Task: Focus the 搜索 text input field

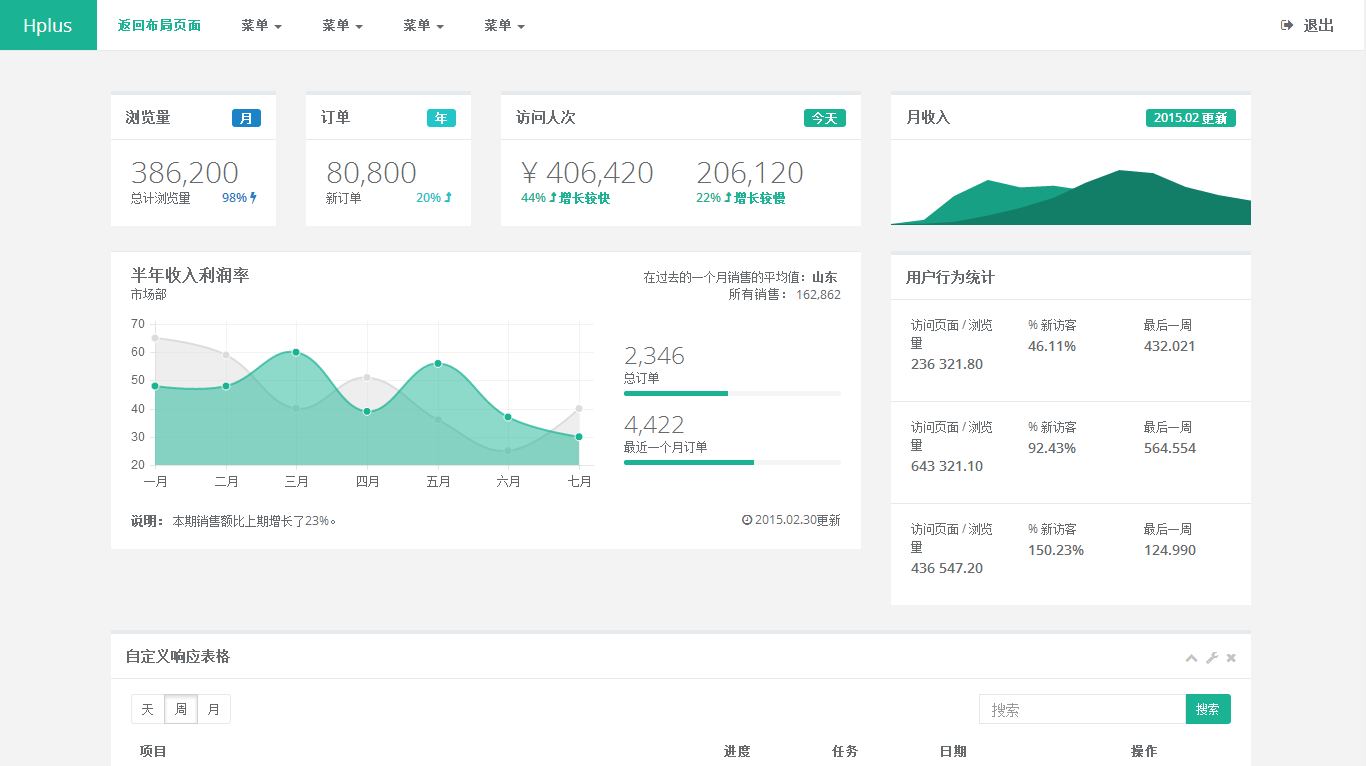Action: coord(1082,709)
